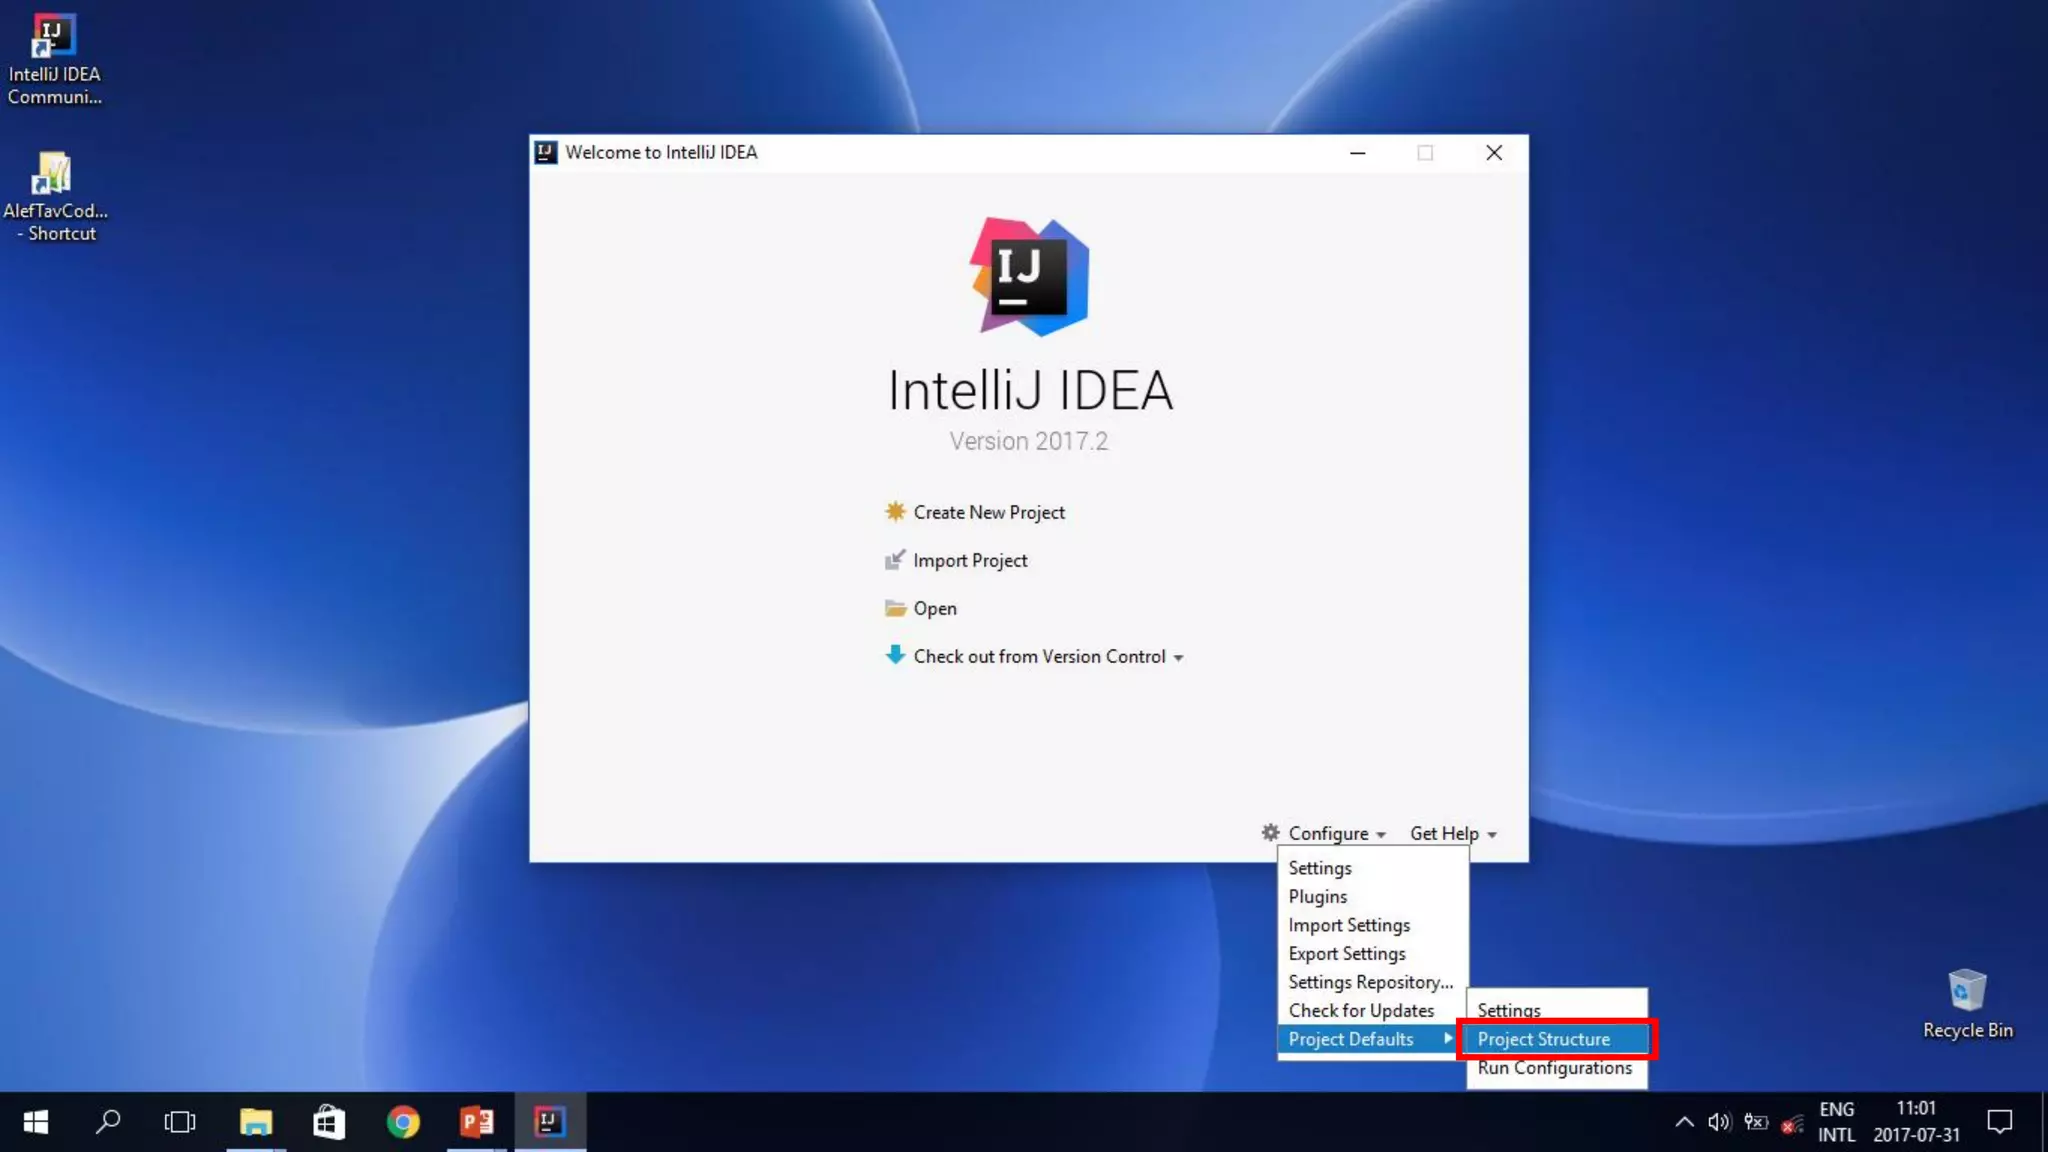
Task: Click the folder icon beside Open
Action: [x=895, y=607]
